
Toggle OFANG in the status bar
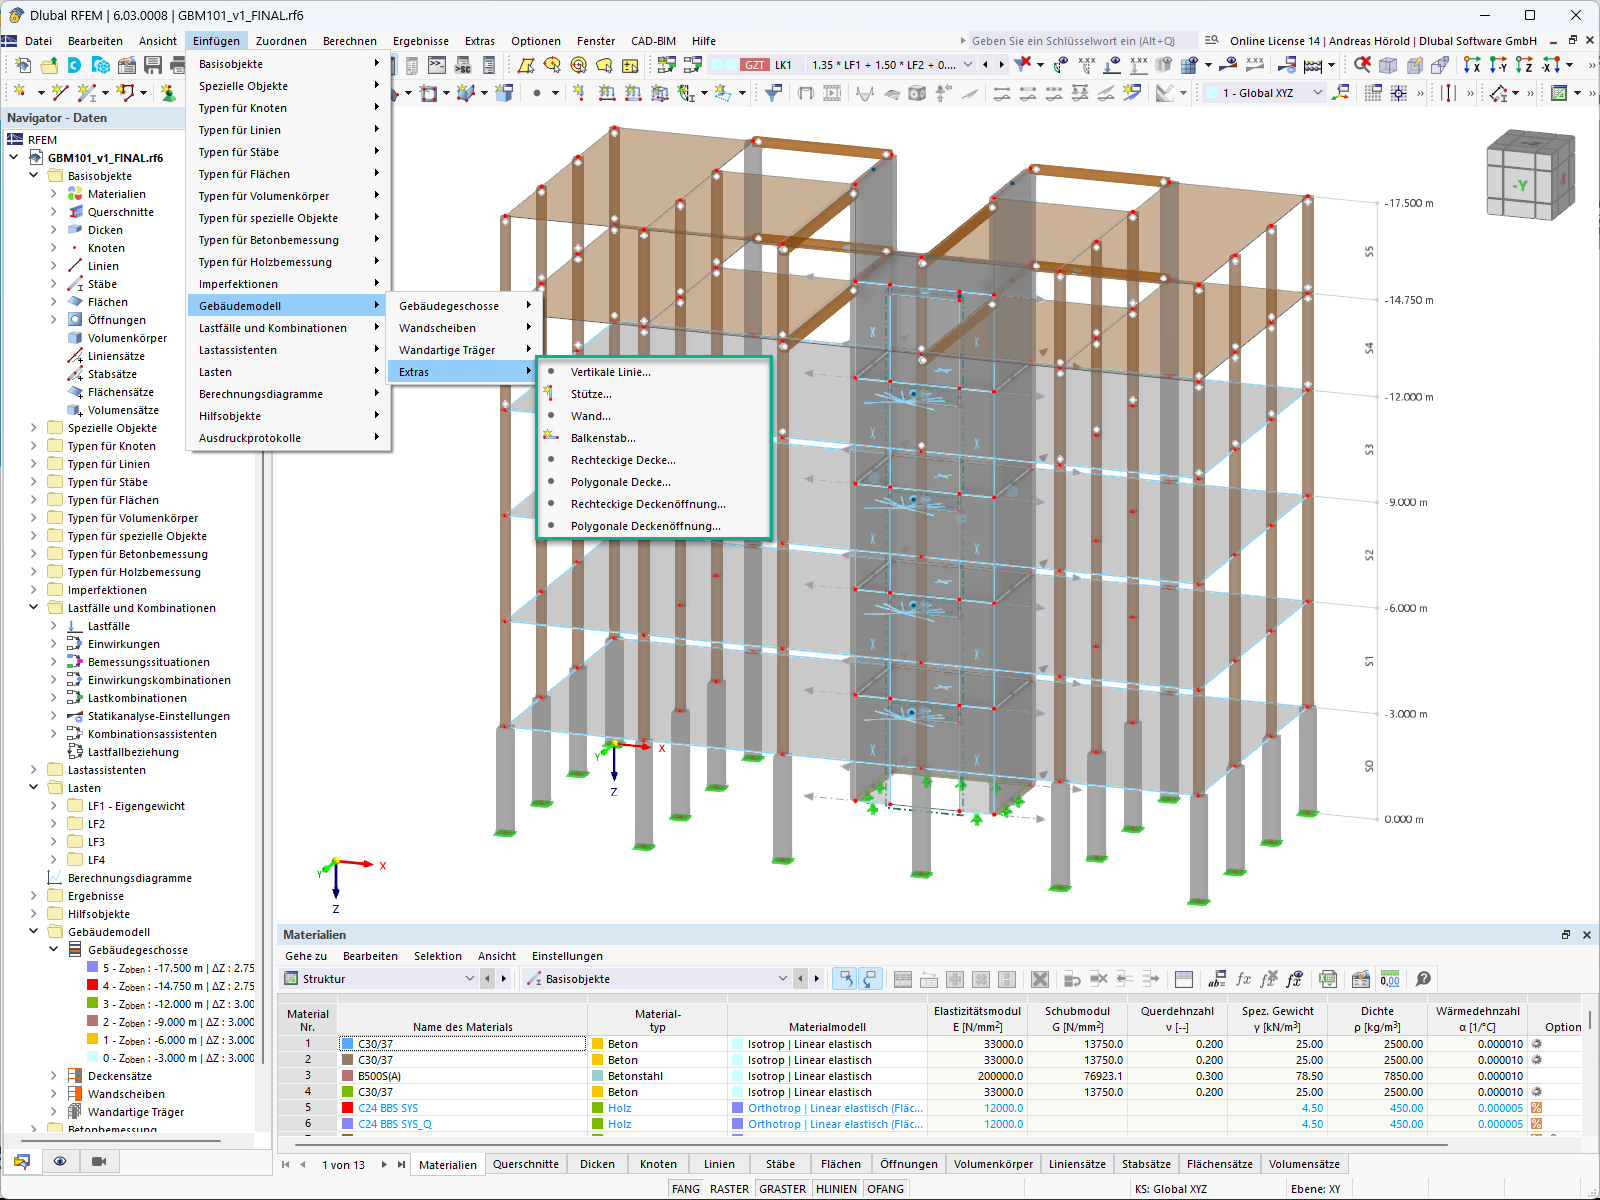(x=885, y=1189)
